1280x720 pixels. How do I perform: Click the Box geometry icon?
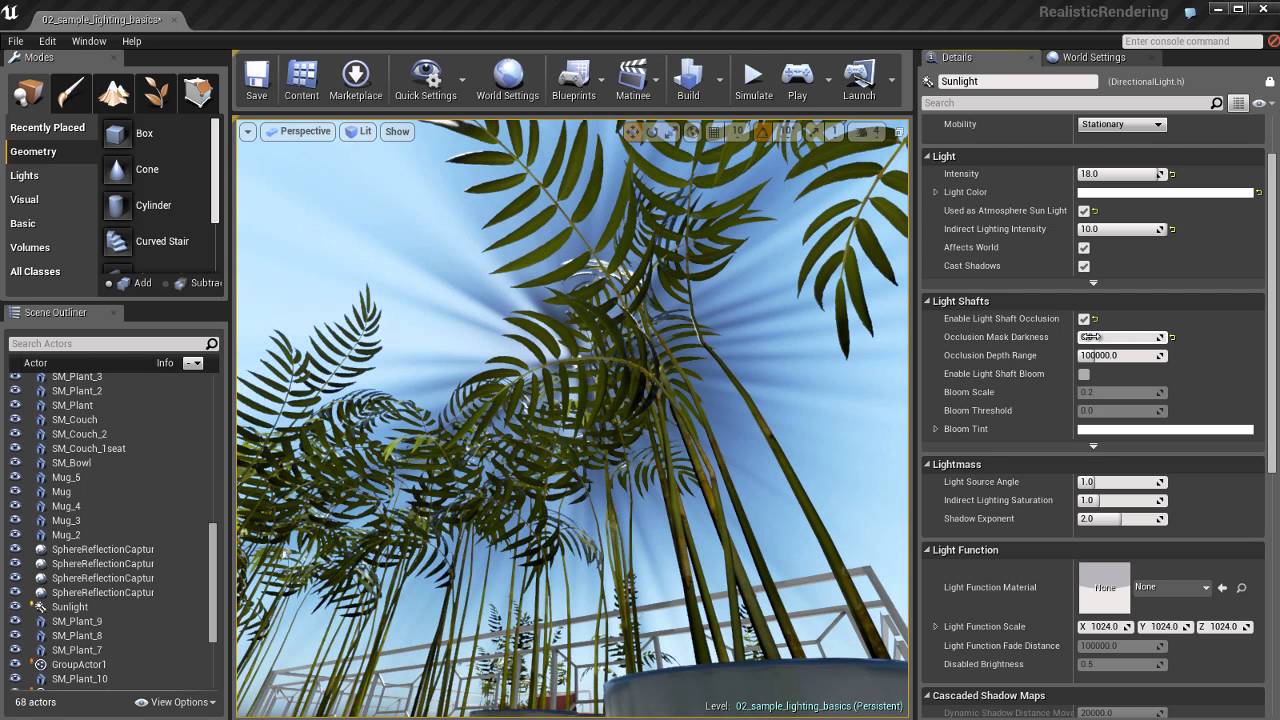[118, 134]
